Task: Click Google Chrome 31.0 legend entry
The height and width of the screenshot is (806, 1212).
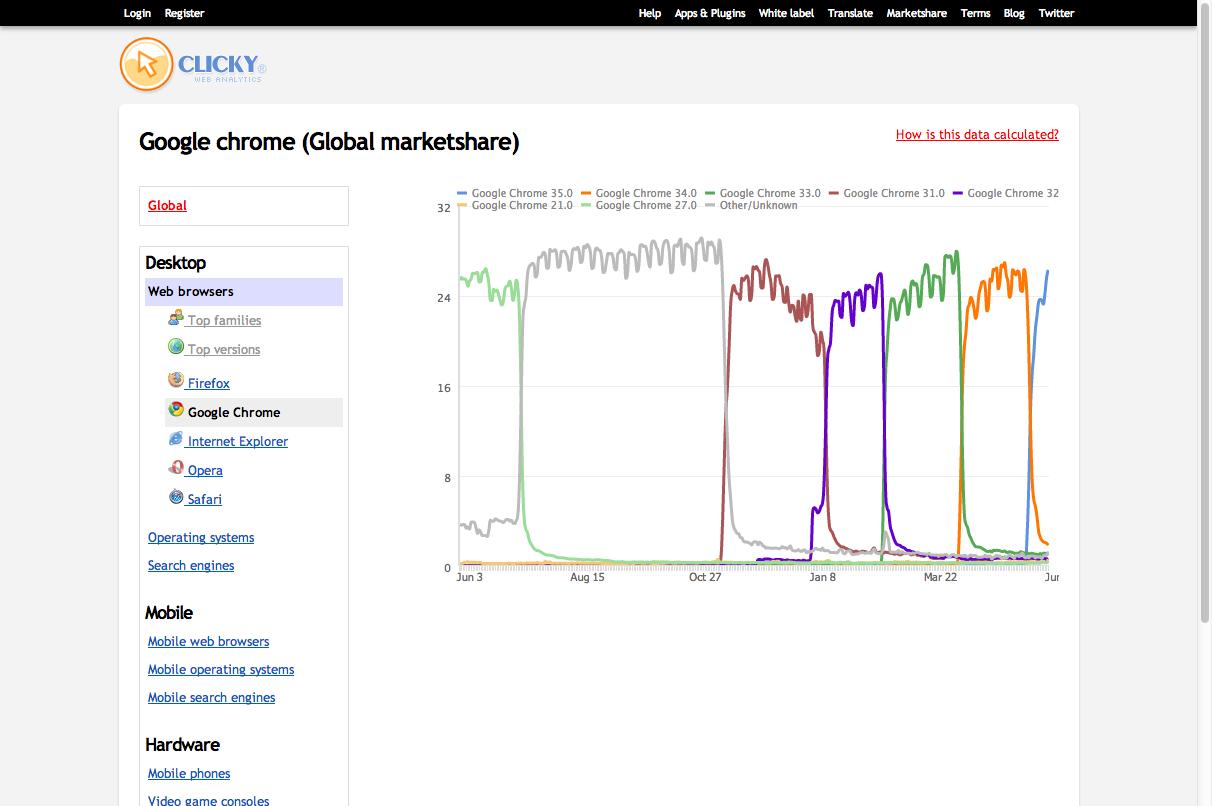Action: 887,193
